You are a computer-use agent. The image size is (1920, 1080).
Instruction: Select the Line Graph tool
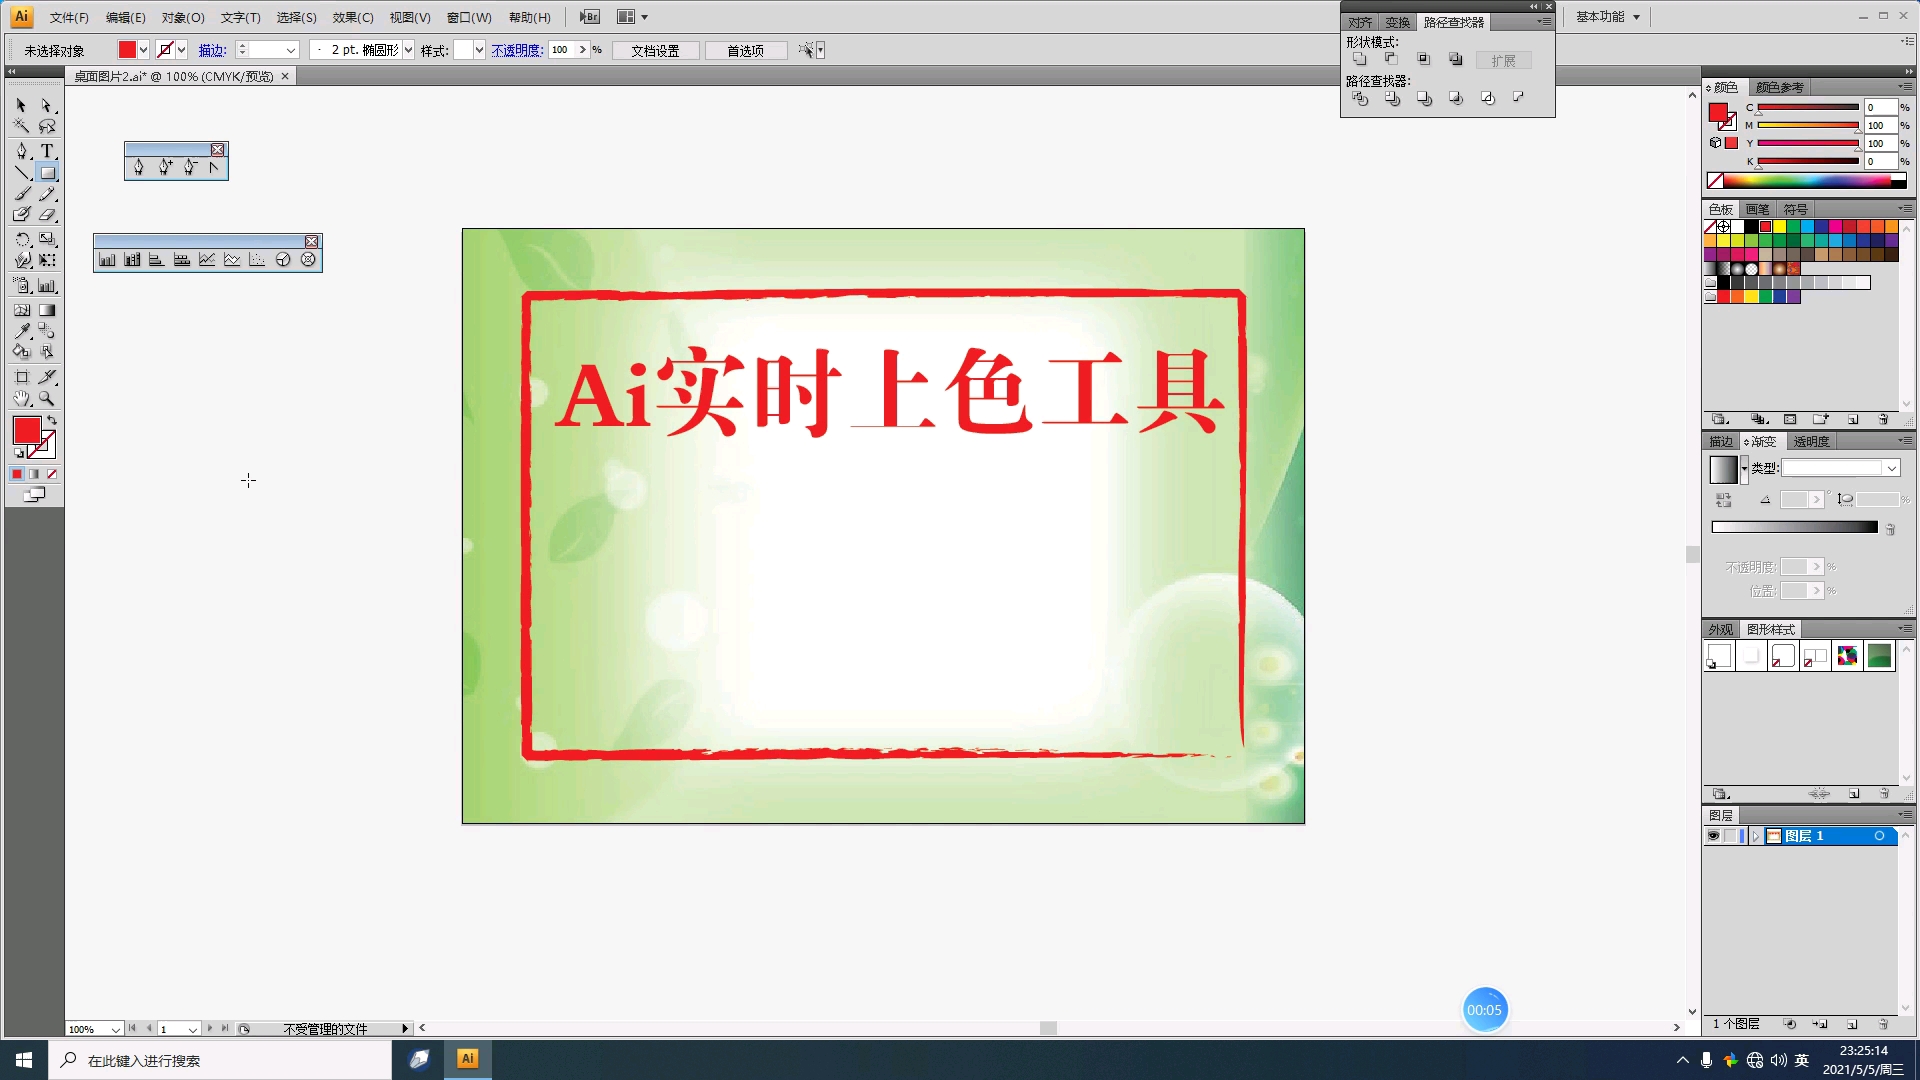point(207,260)
